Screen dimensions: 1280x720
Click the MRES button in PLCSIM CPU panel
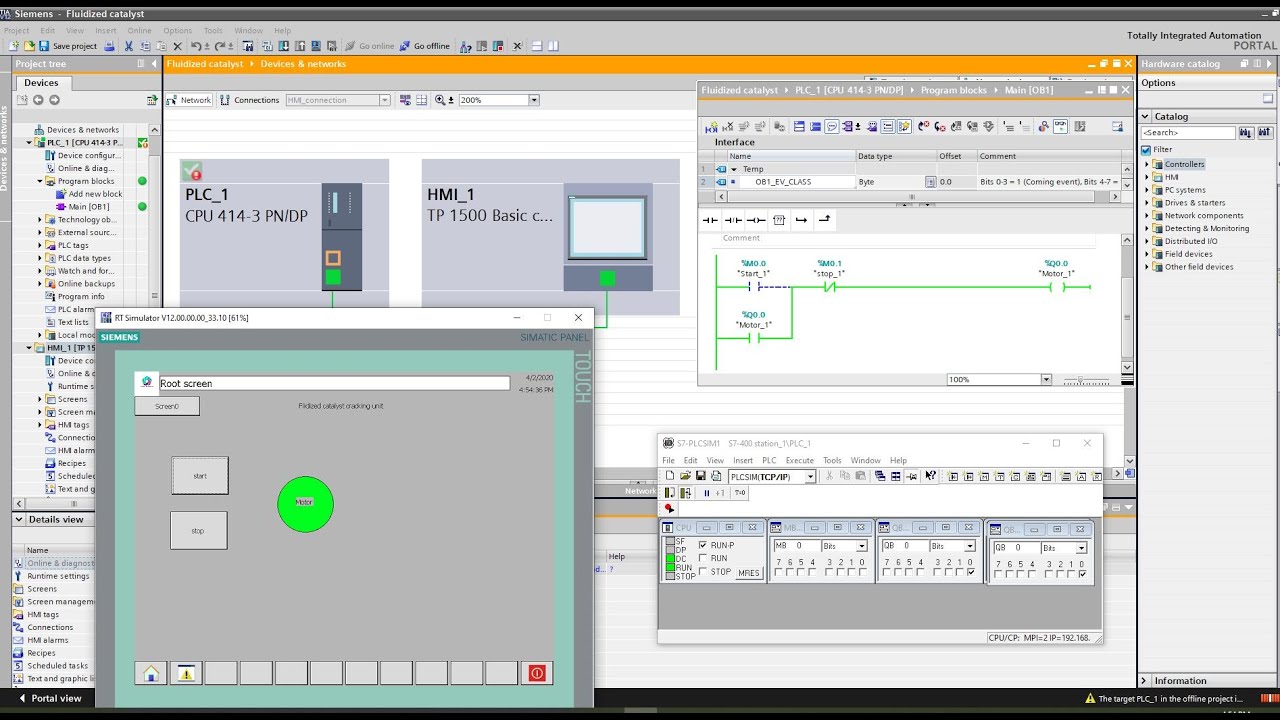coord(749,573)
